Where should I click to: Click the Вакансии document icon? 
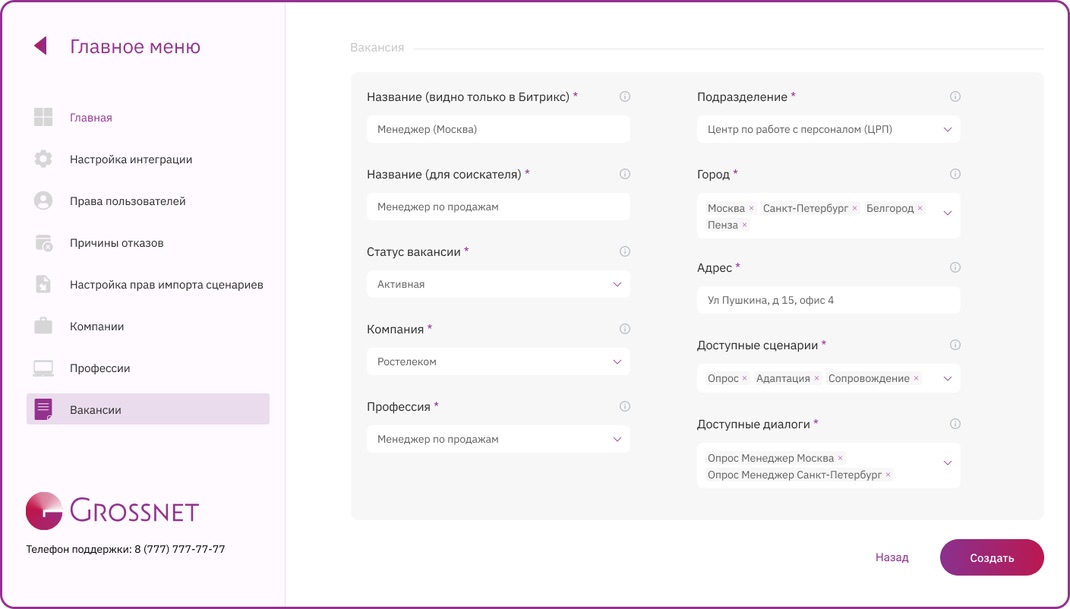coord(43,410)
